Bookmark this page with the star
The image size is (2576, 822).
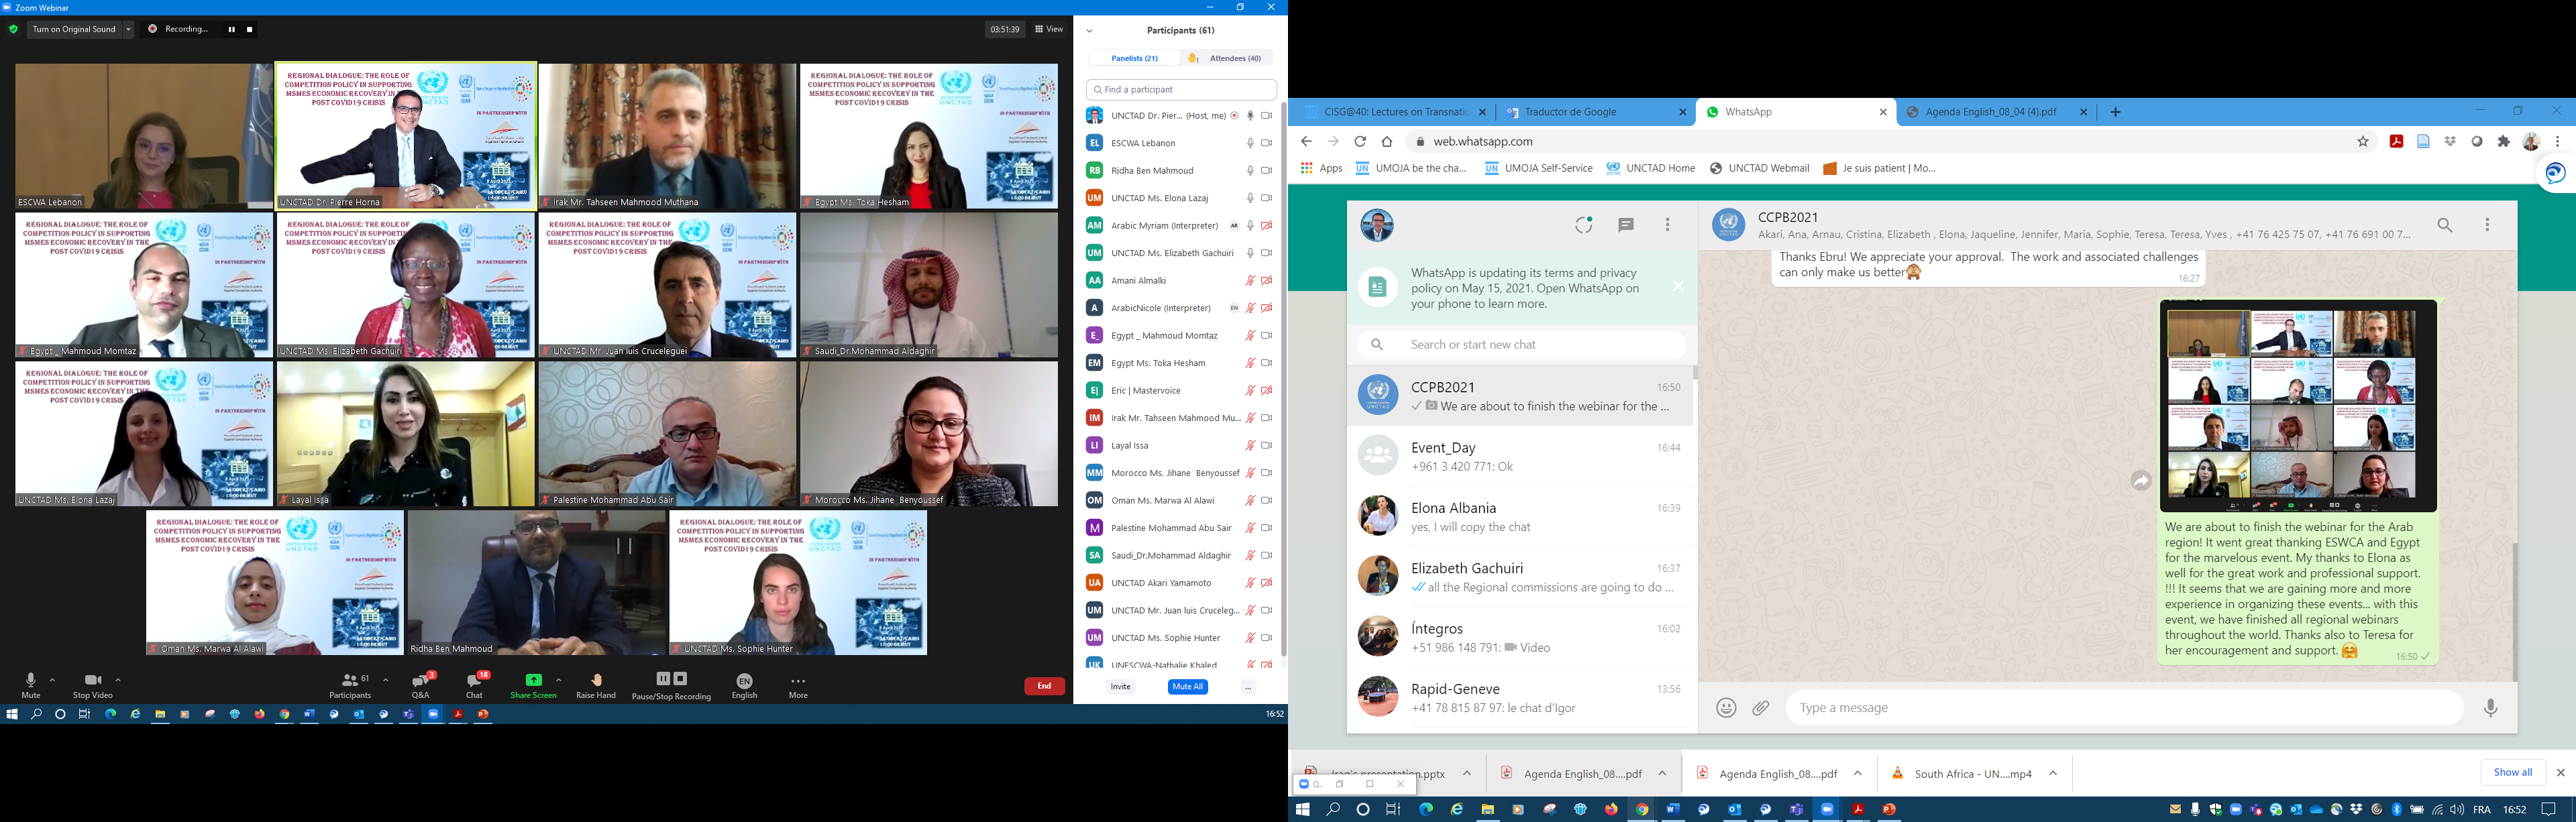[2363, 141]
